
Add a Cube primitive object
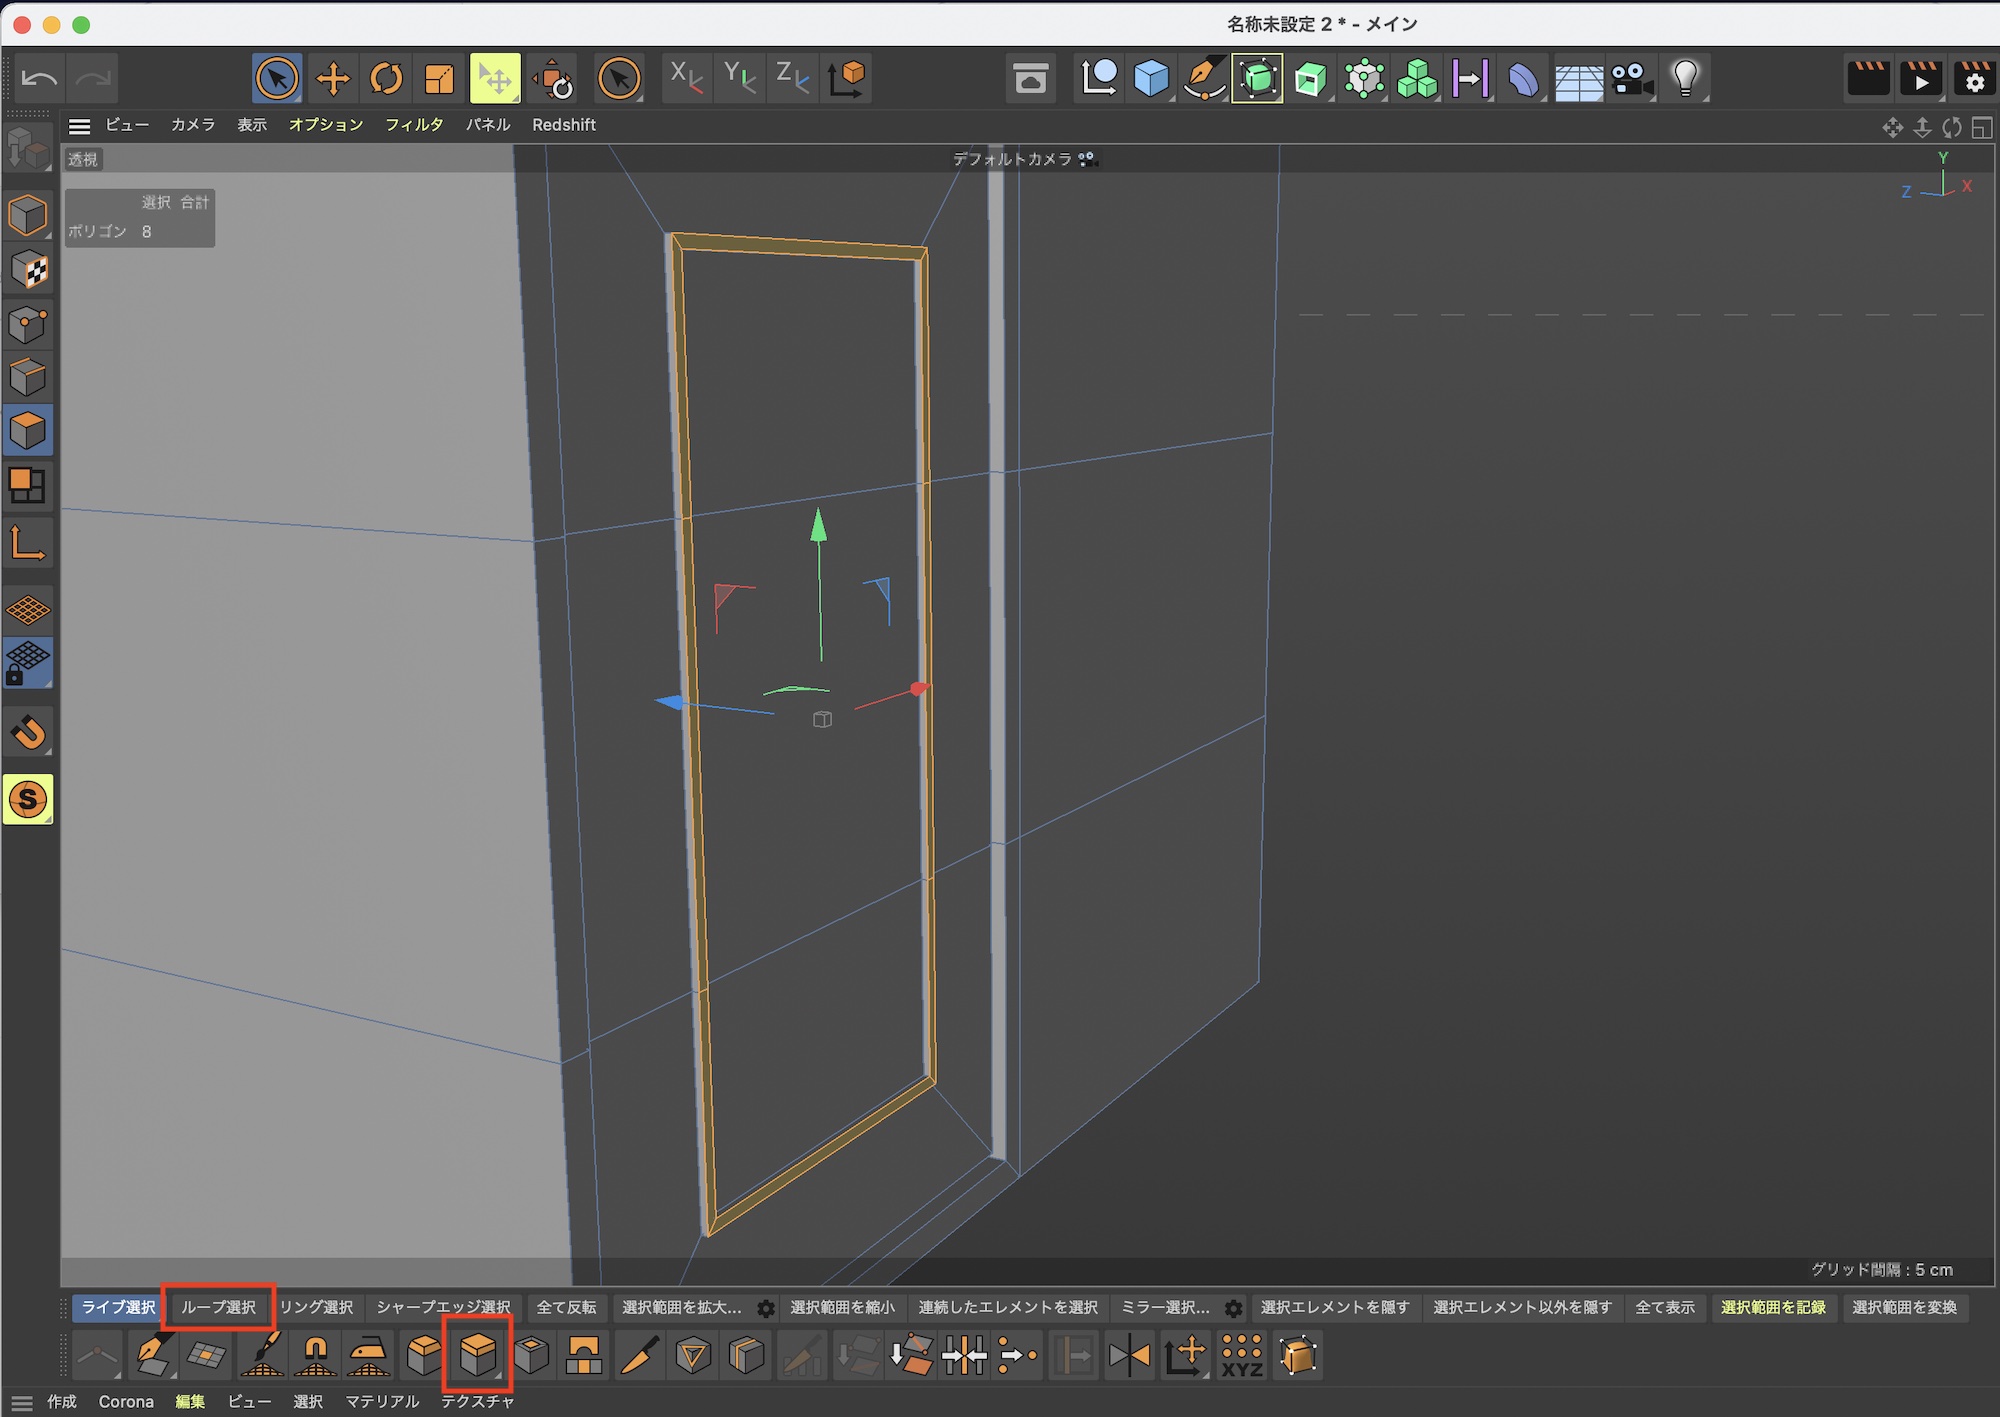[x=1151, y=78]
